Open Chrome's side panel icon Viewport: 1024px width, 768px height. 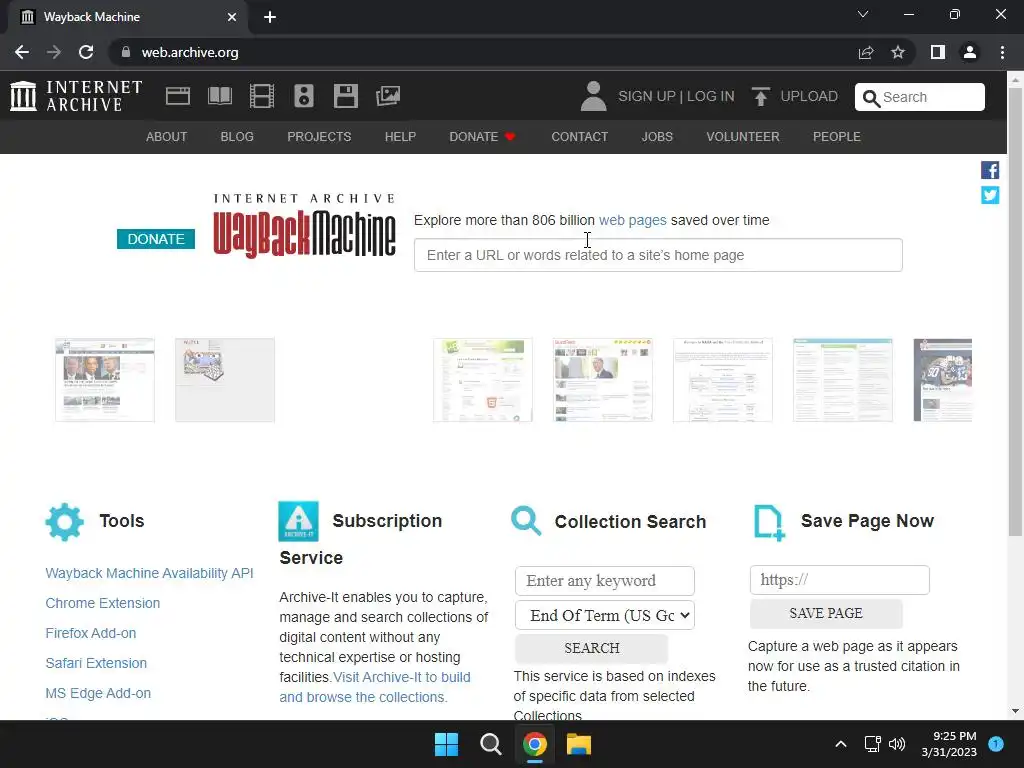(938, 52)
